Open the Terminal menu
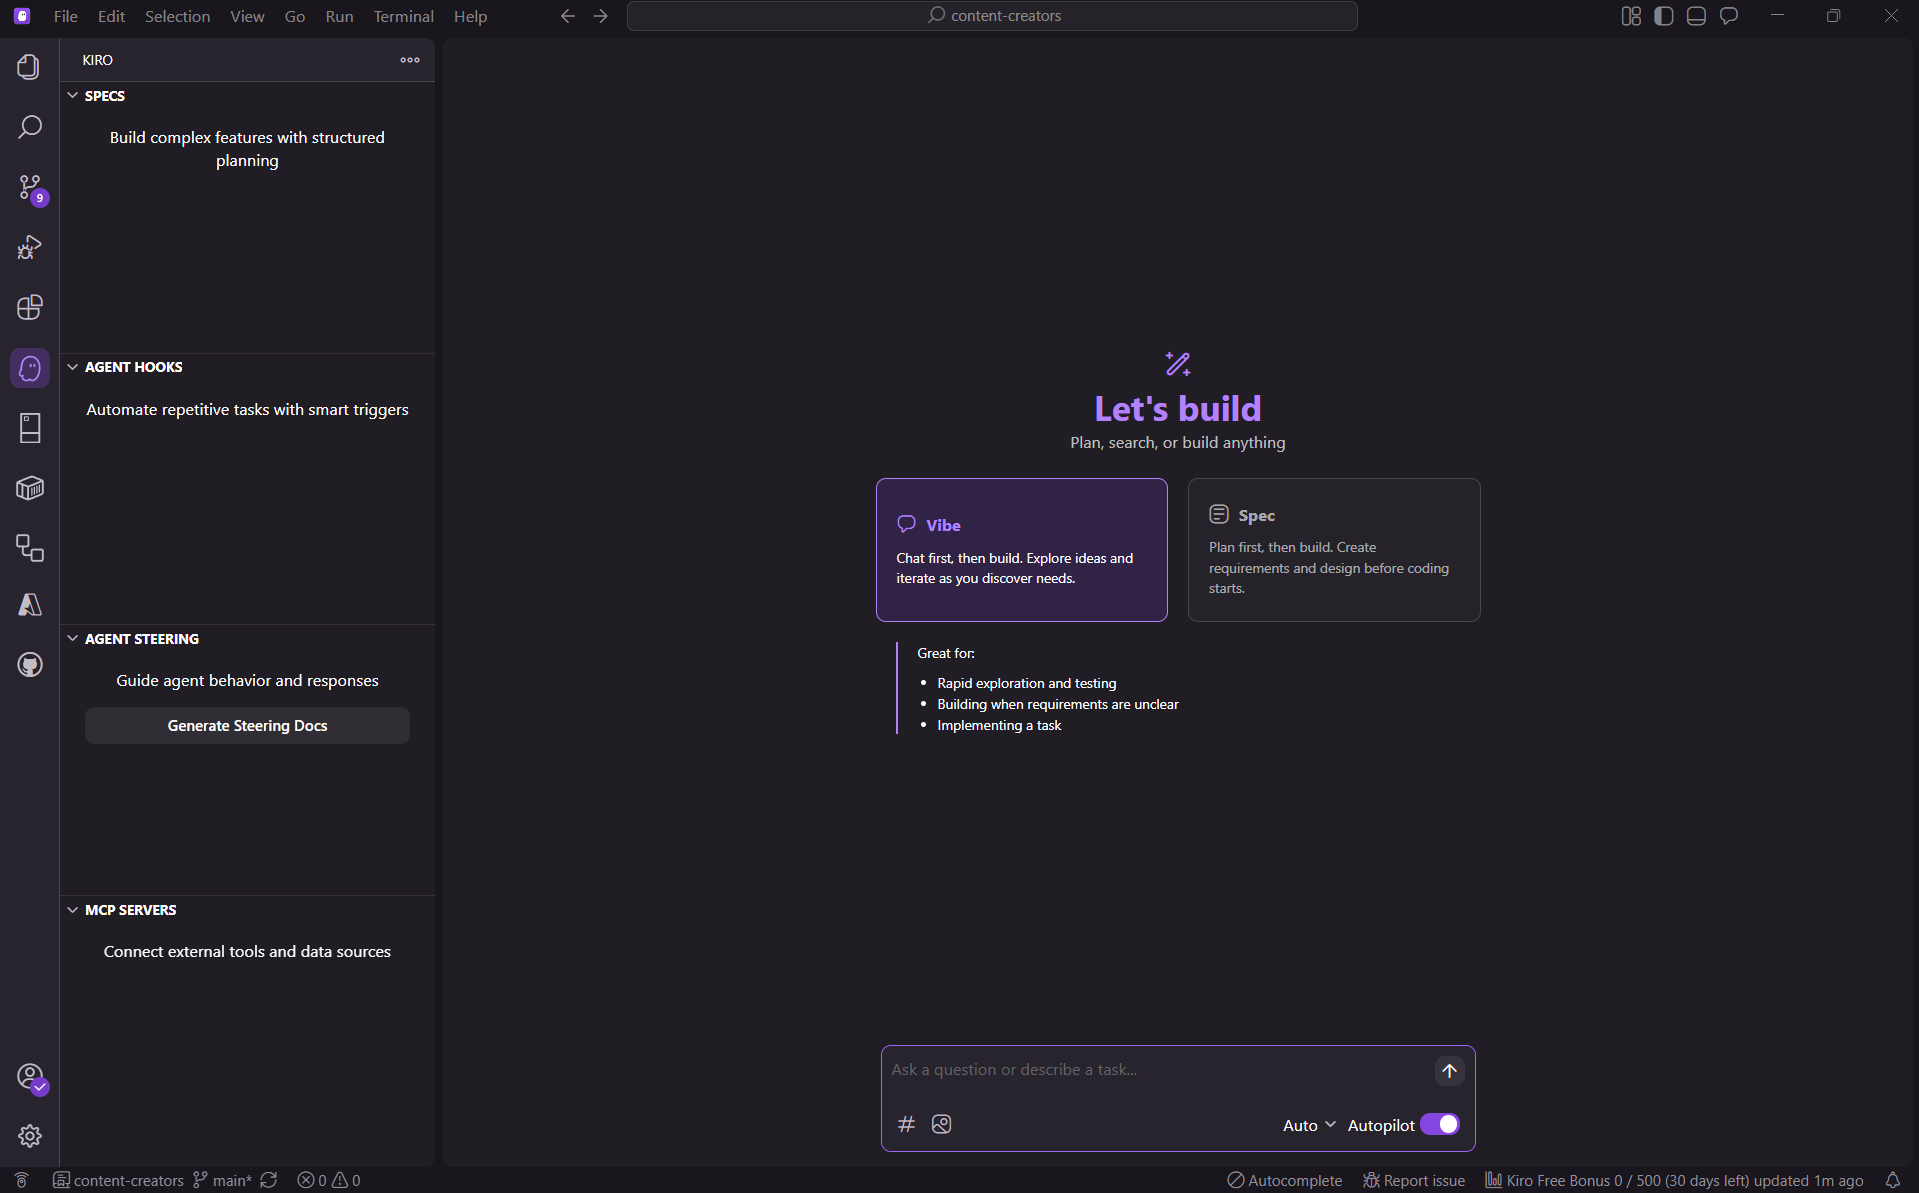This screenshot has height=1193, width=1919. point(403,16)
